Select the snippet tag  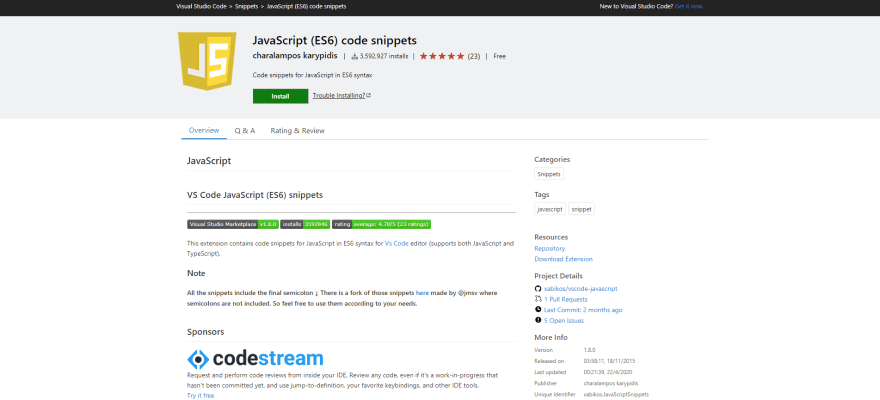pyautogui.click(x=581, y=209)
